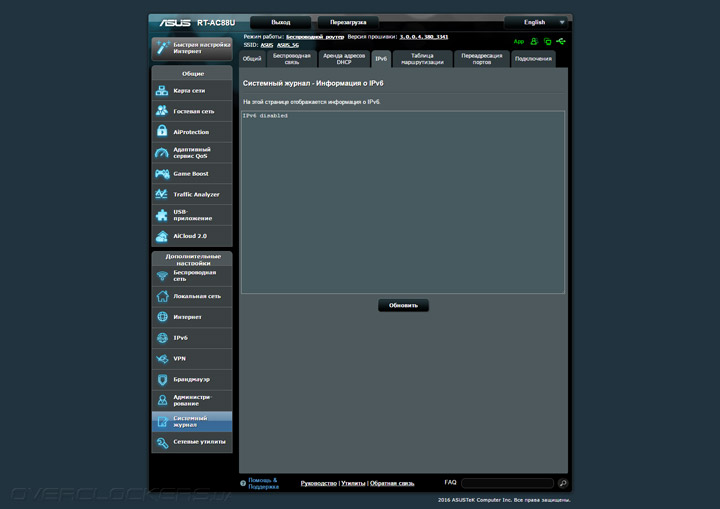
Task: Click the green App status label
Action: pos(518,41)
